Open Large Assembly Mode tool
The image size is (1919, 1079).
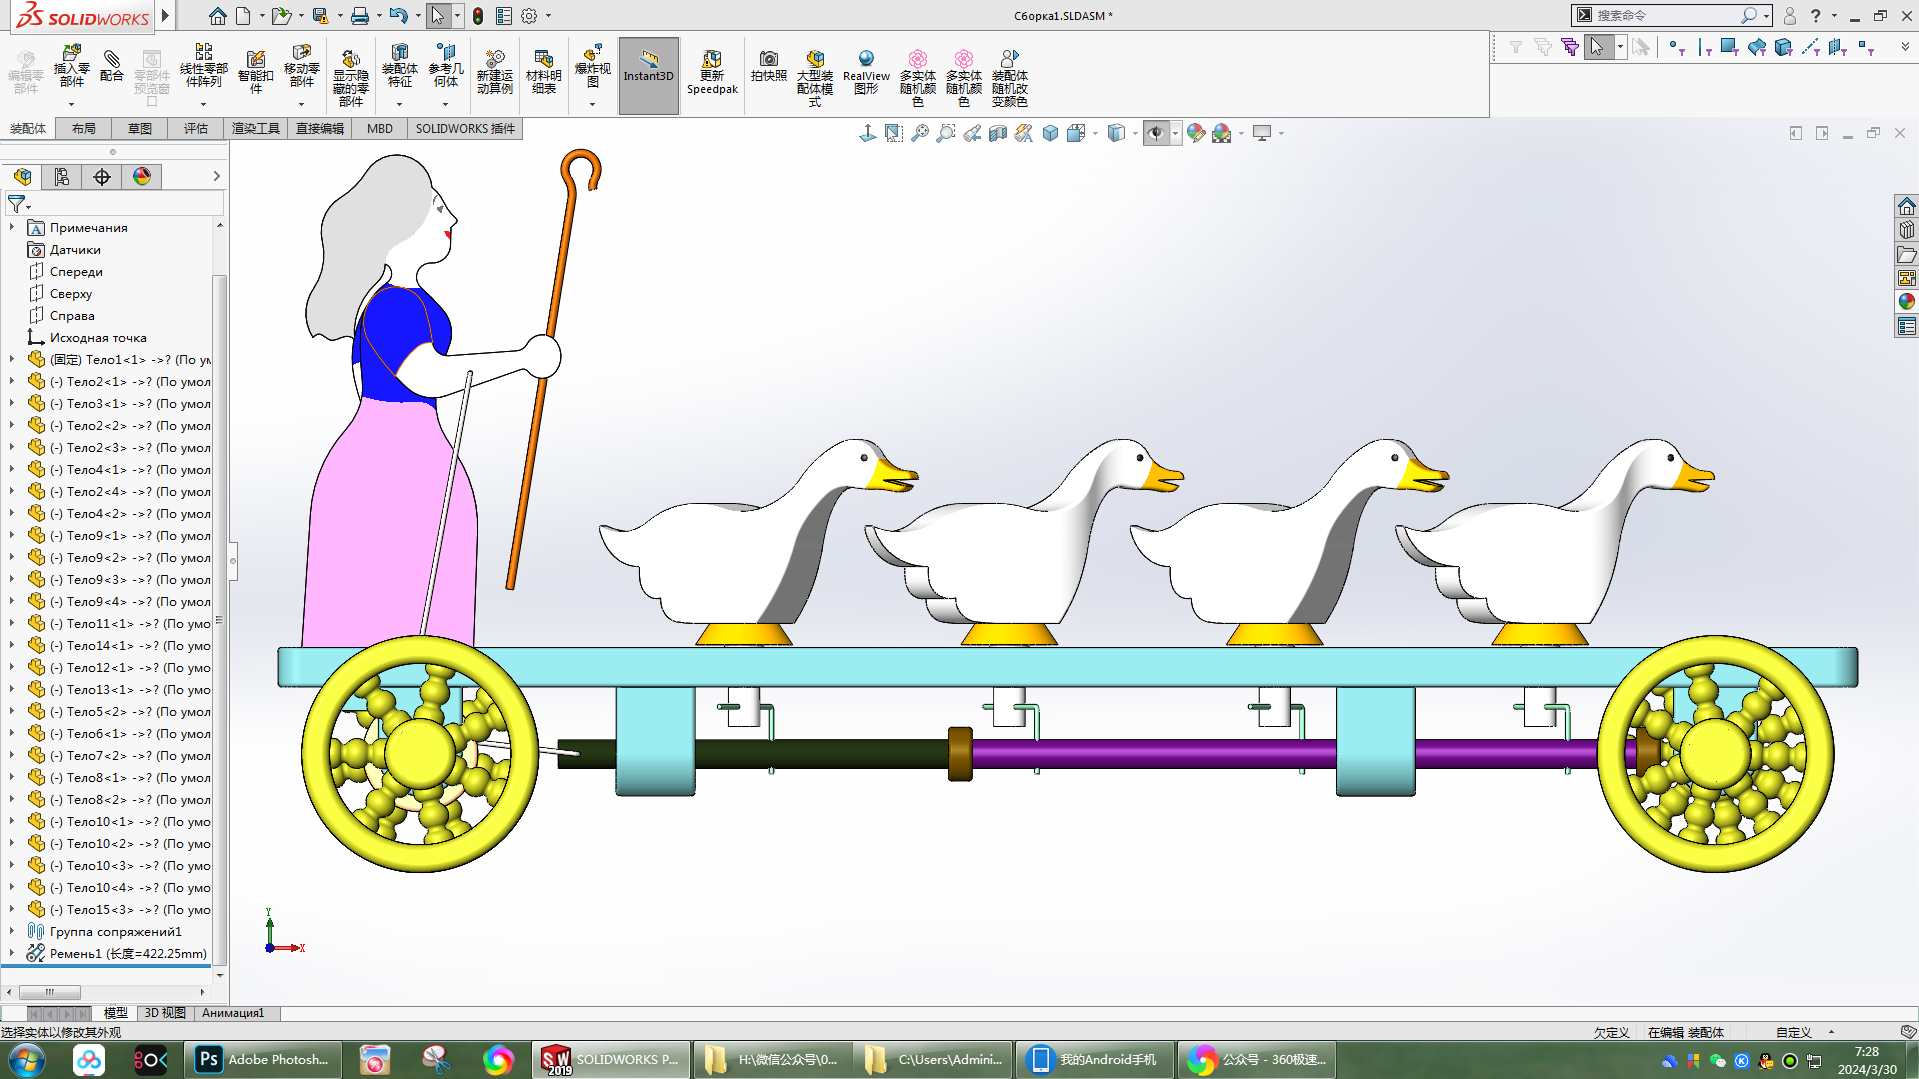click(814, 77)
